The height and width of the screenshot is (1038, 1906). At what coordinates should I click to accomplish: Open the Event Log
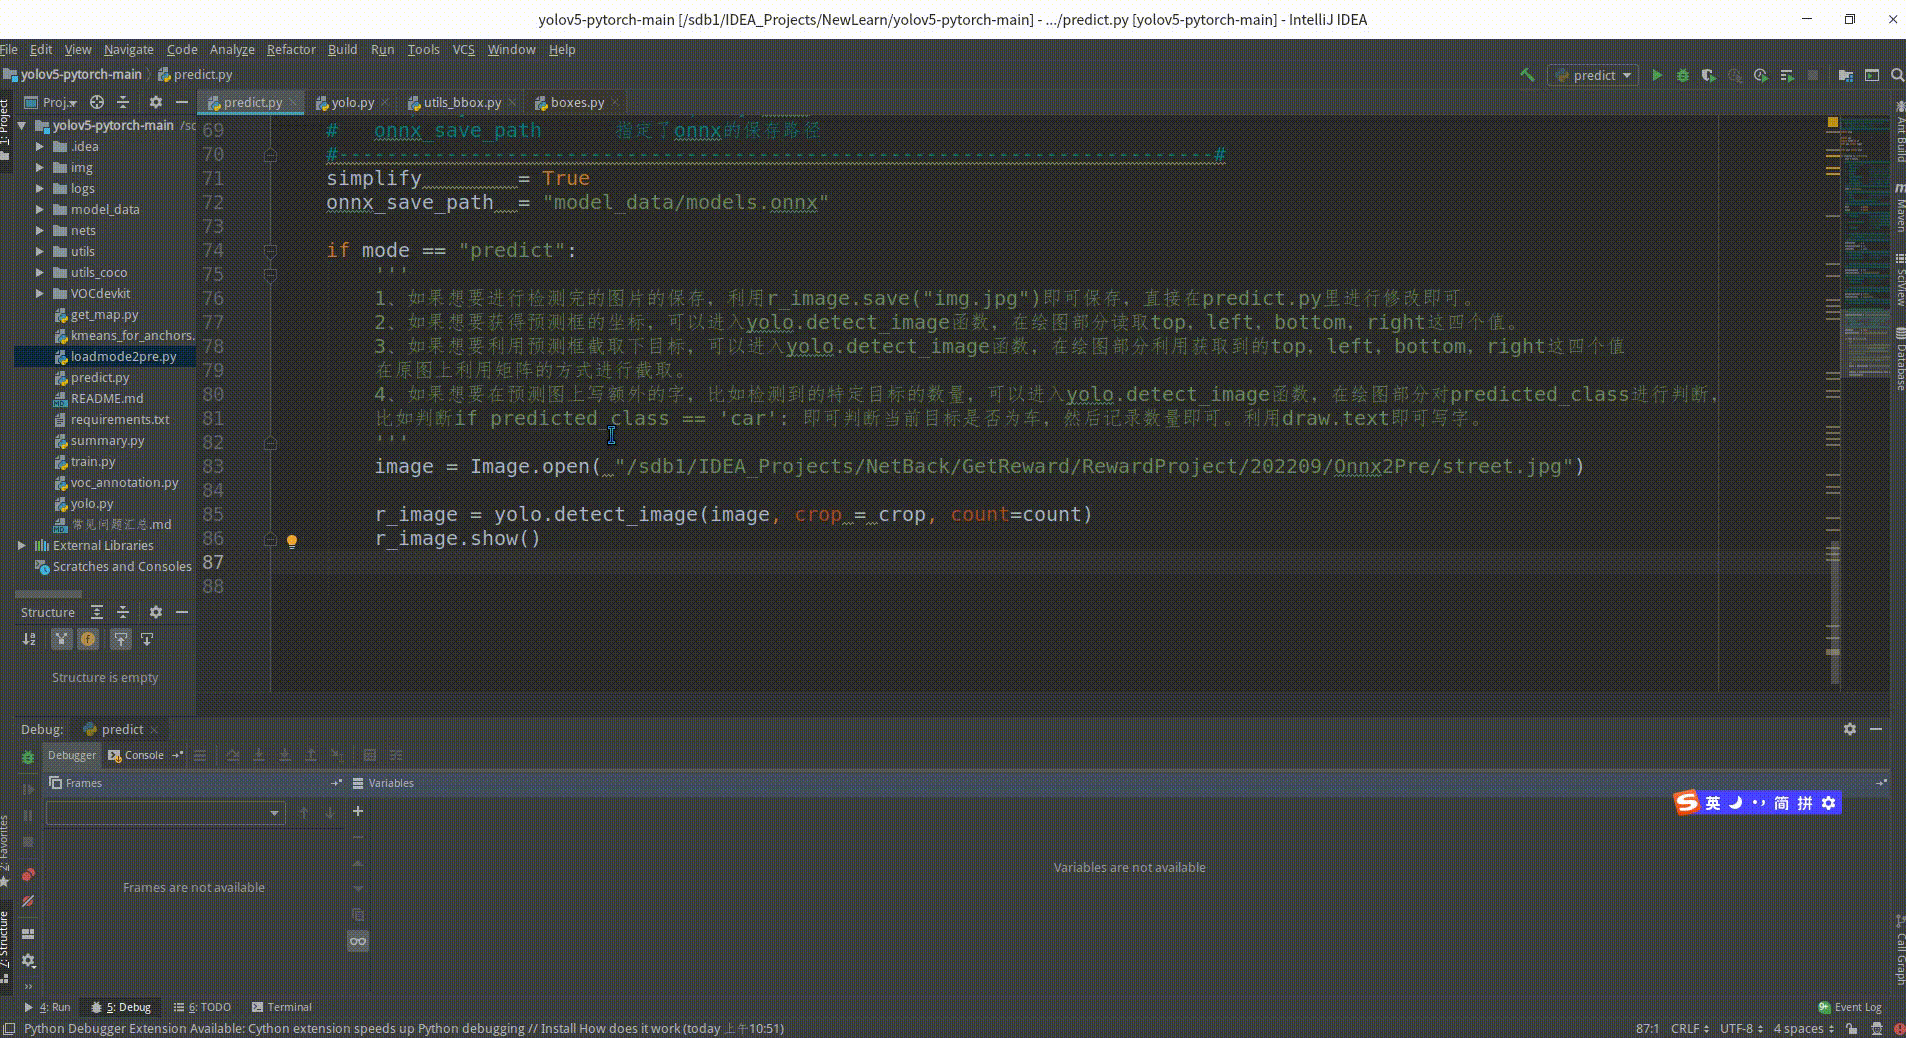1851,1007
